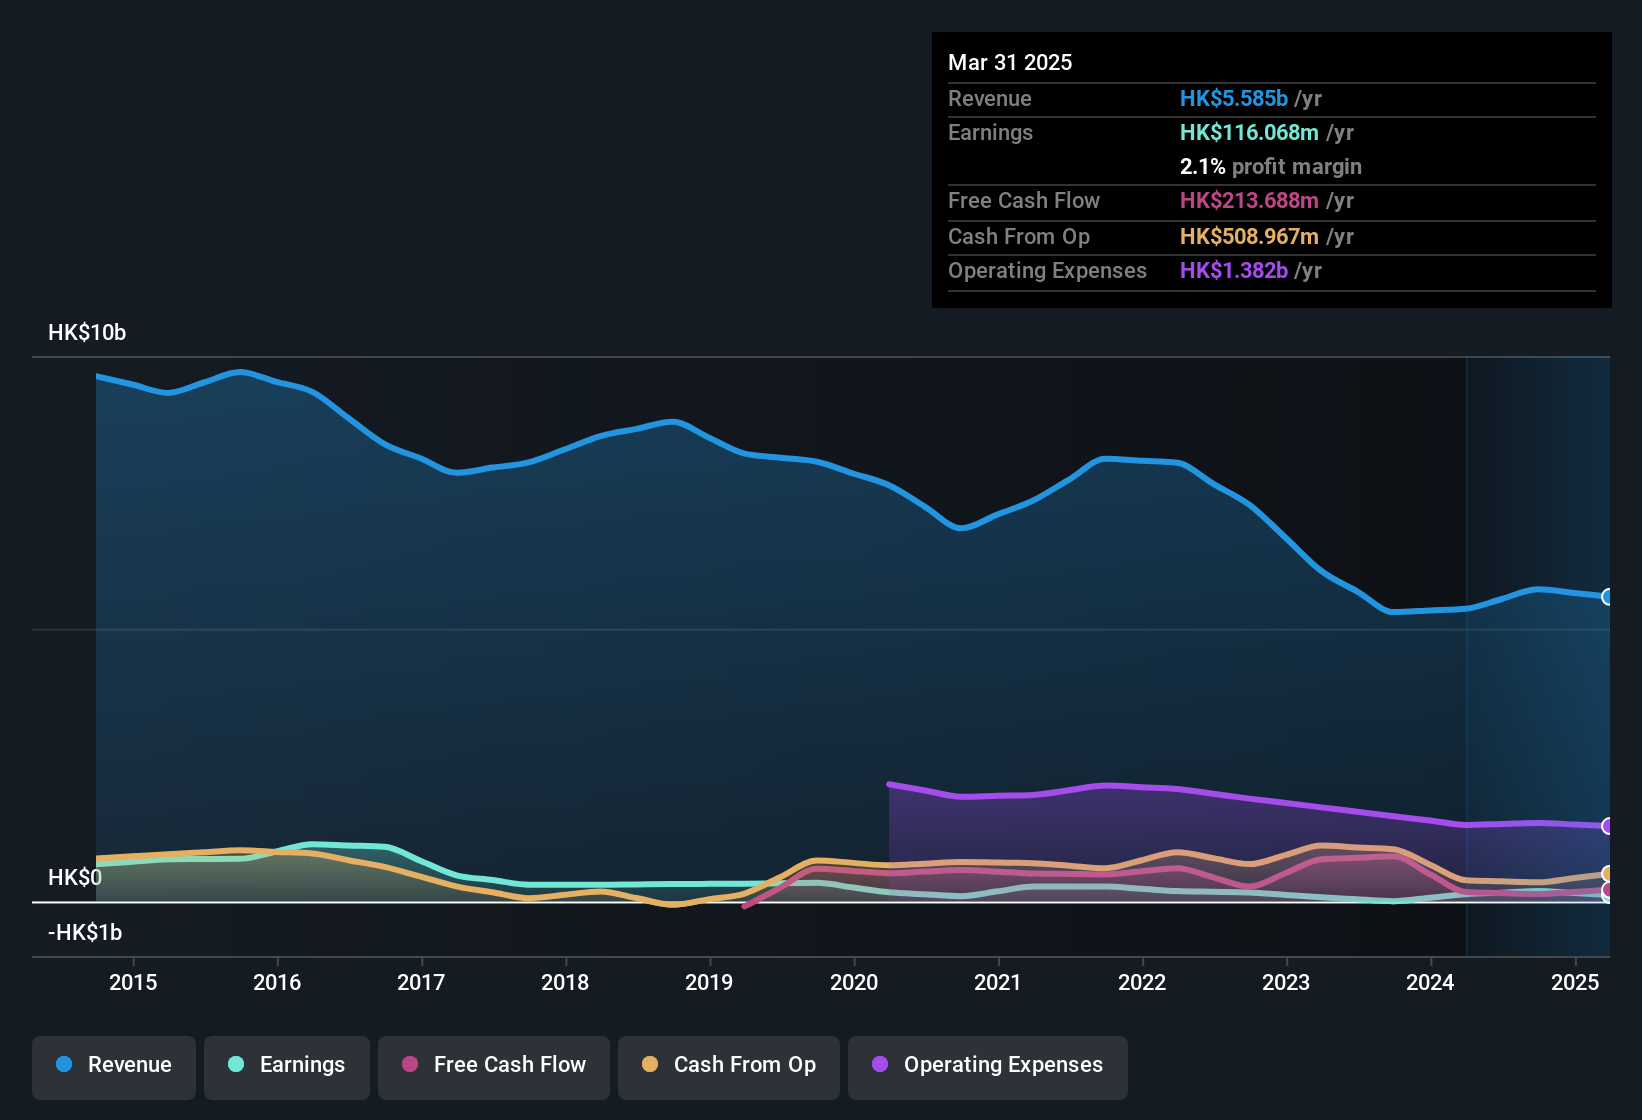The image size is (1642, 1120).
Task: Click the Operating Expenses endpoint circle on the chart
Action: click(x=1608, y=826)
